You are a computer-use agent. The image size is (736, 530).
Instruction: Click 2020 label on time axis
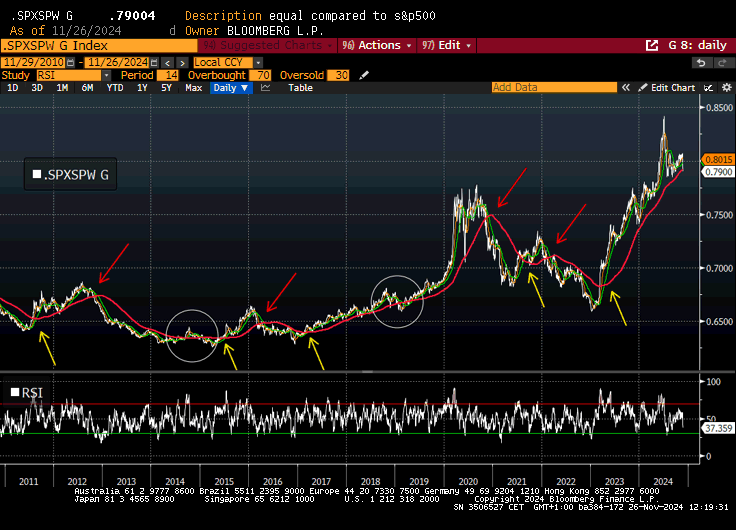click(x=468, y=482)
